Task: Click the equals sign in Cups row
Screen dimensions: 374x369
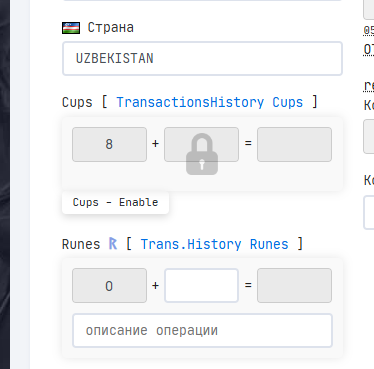Action: [248, 143]
